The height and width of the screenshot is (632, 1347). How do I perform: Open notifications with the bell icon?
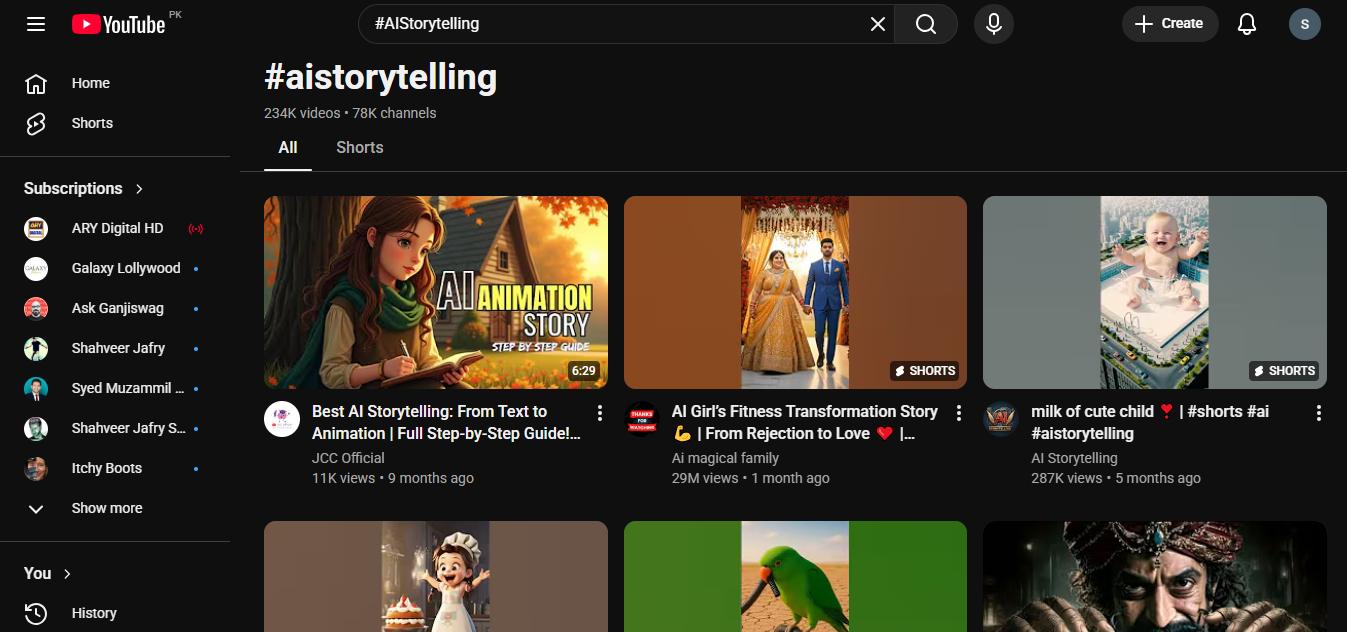coord(1247,23)
